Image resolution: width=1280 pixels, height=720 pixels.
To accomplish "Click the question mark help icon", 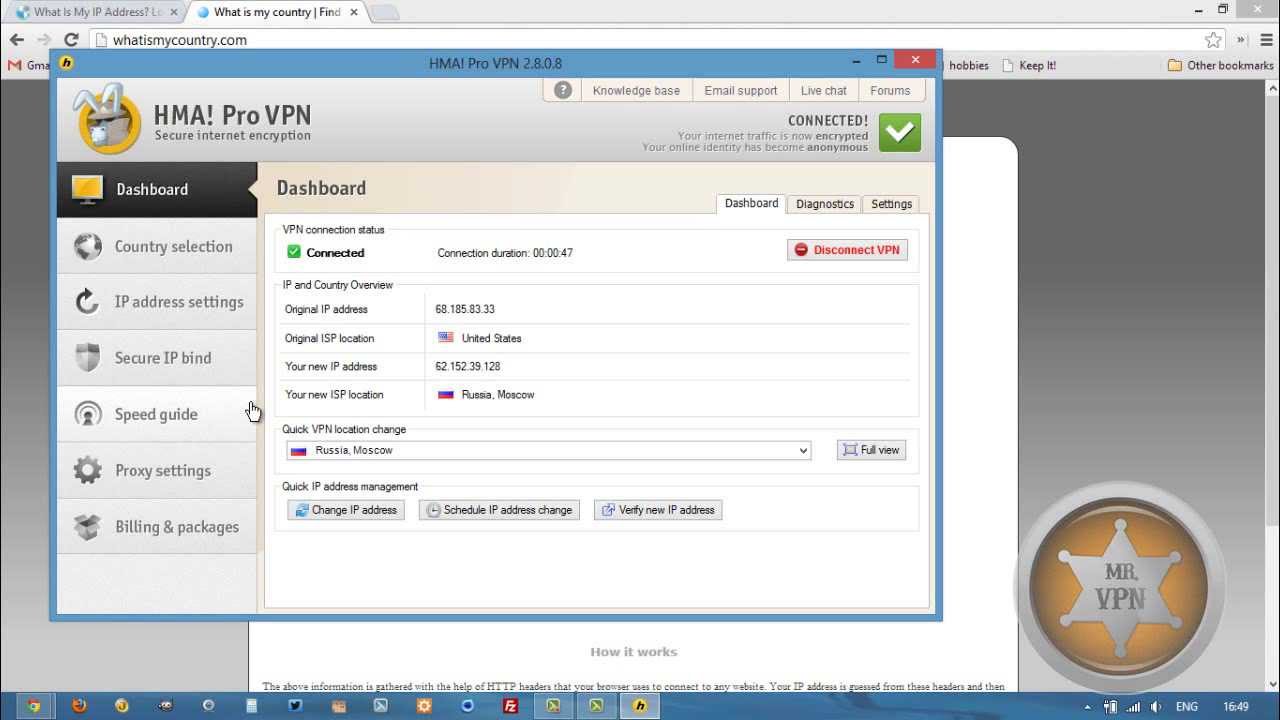I will point(563,90).
